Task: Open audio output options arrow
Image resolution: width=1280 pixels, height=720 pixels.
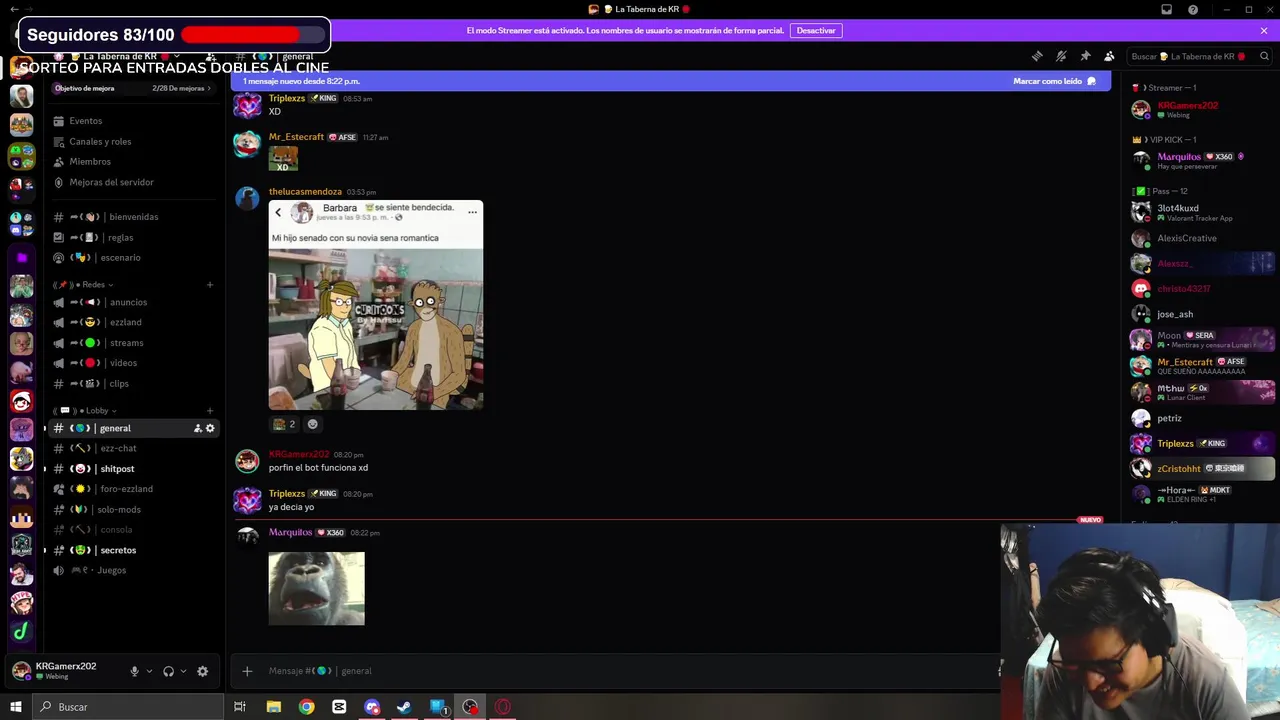Action: (183, 671)
